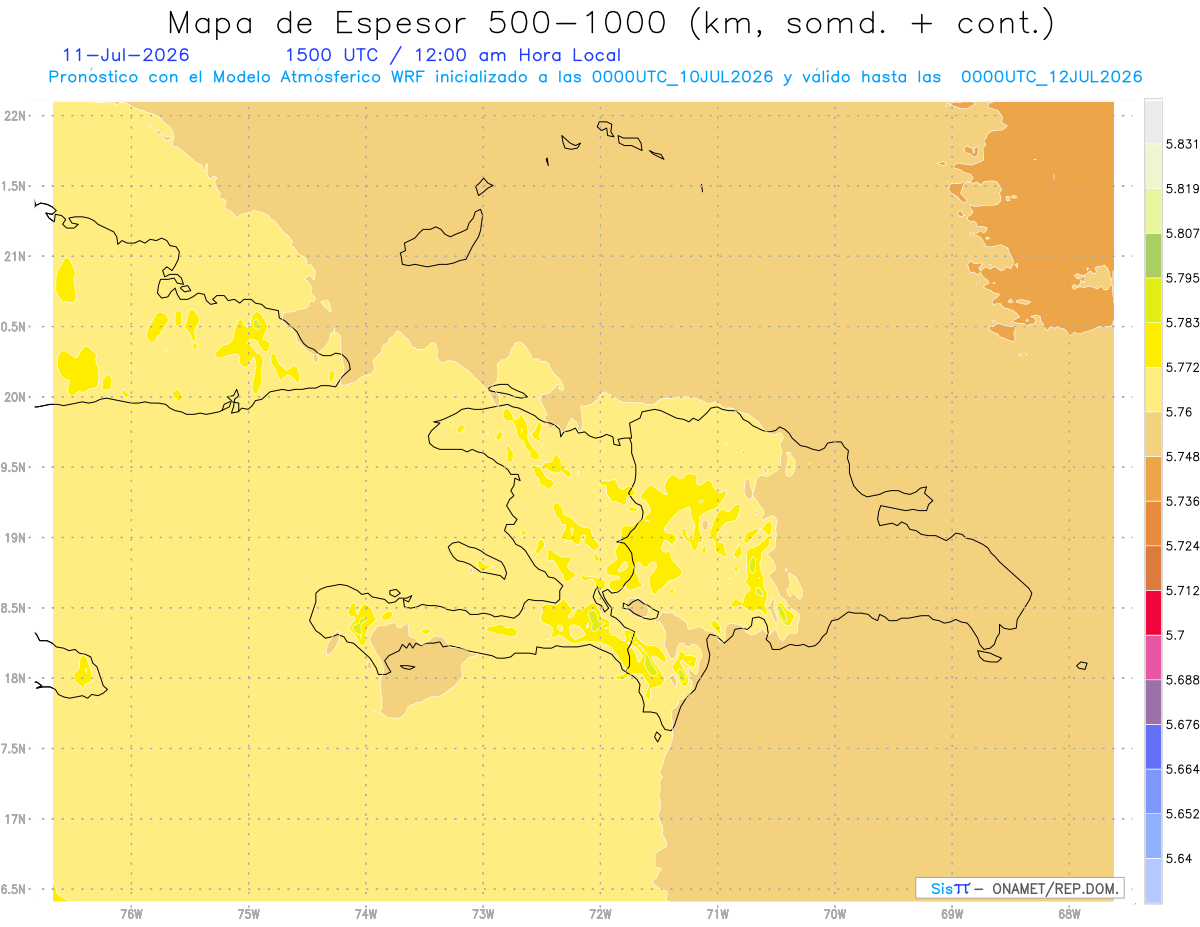The image size is (1200, 927).
Task: Select the green legend swatch between 5.807 and 5.795
Action: pos(1153,256)
